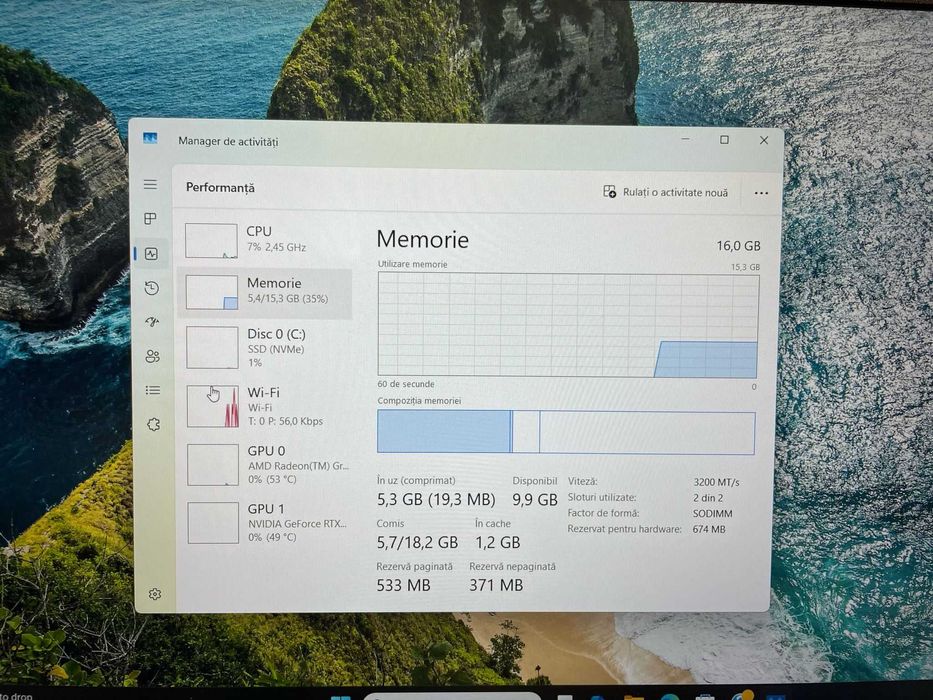933x700 pixels.
Task: Go to the Processes page icon
Action: click(151, 218)
